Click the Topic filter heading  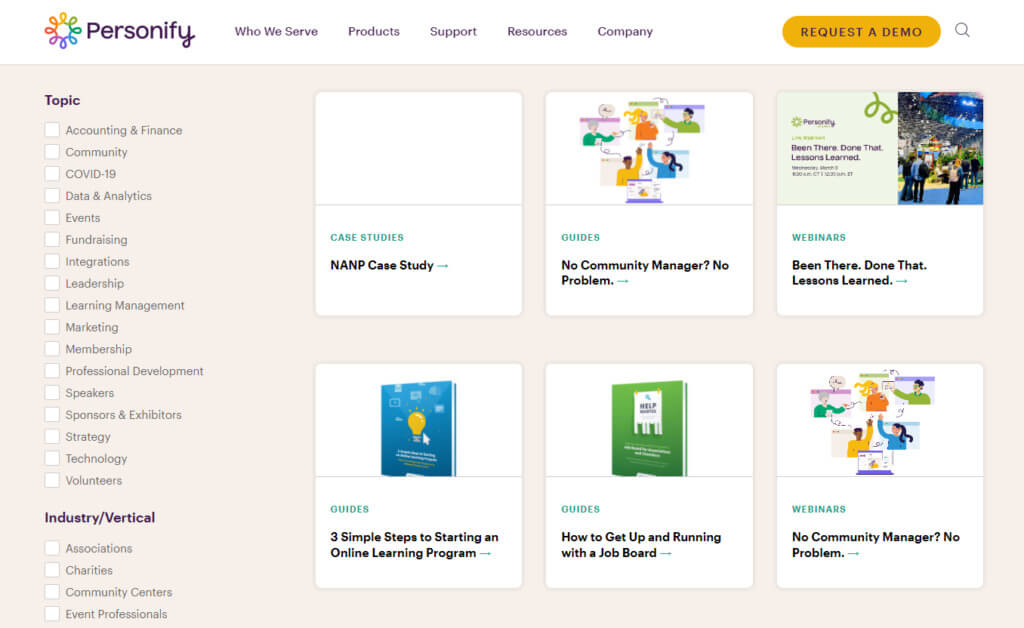point(62,101)
